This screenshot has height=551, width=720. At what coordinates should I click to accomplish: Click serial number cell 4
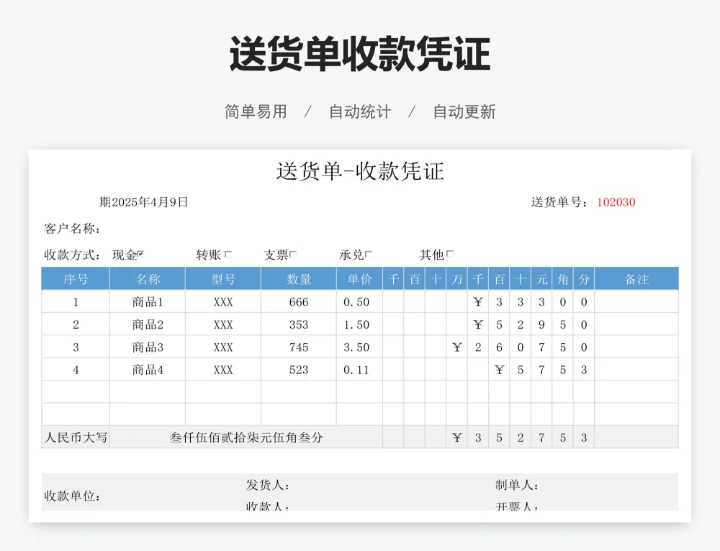75,370
